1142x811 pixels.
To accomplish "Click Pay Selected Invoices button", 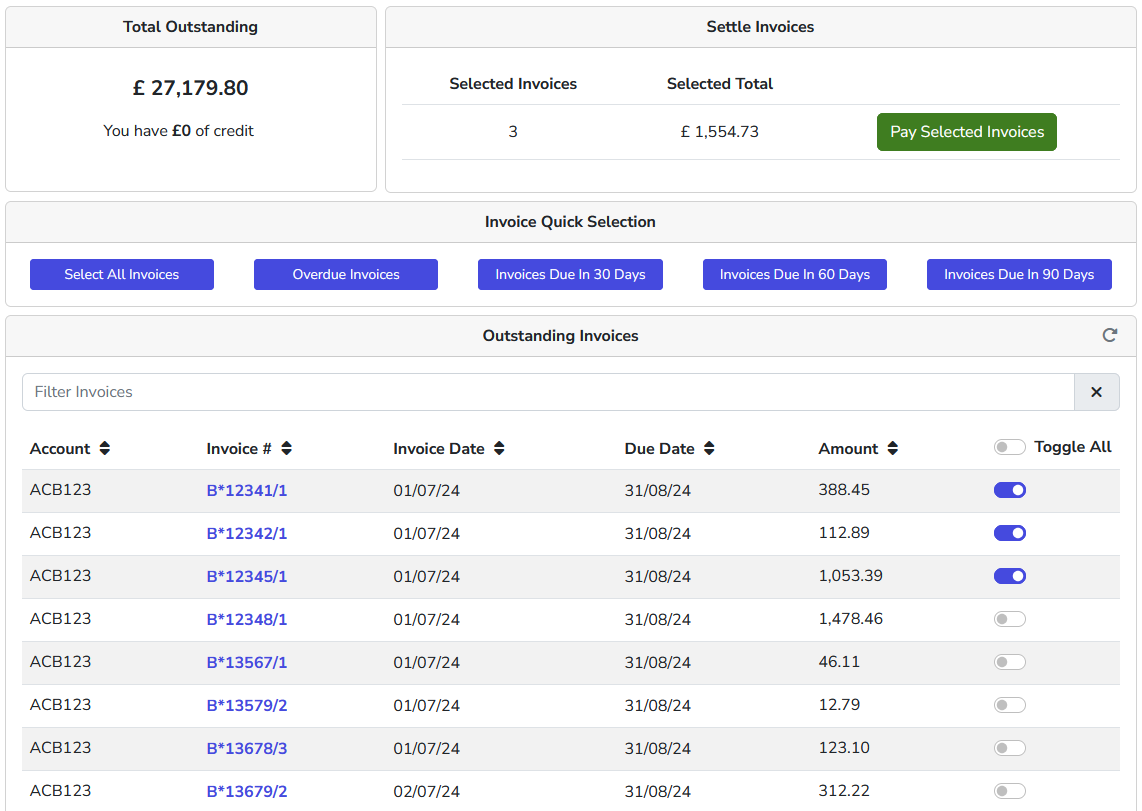I will coord(966,132).
